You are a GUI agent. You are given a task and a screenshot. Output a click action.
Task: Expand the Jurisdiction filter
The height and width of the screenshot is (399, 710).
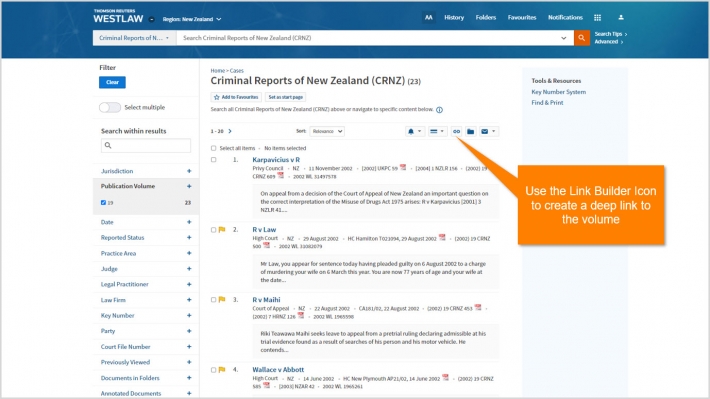(189, 171)
